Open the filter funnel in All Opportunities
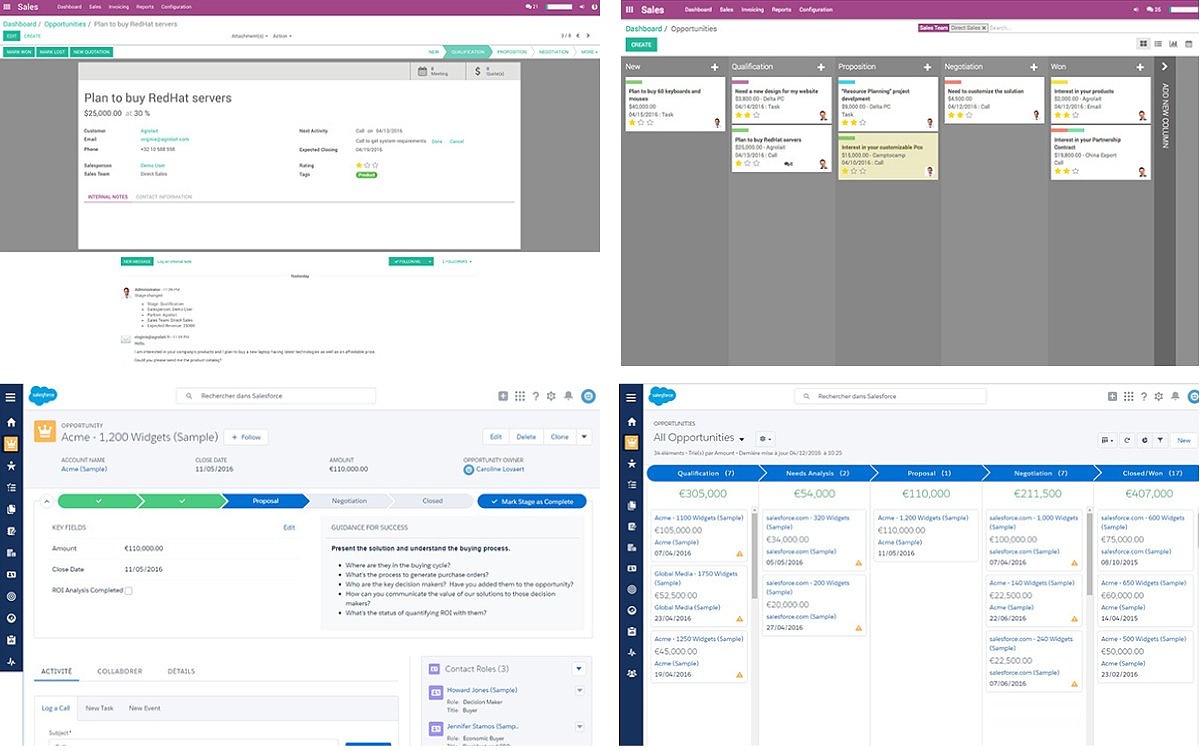 click(x=1160, y=440)
